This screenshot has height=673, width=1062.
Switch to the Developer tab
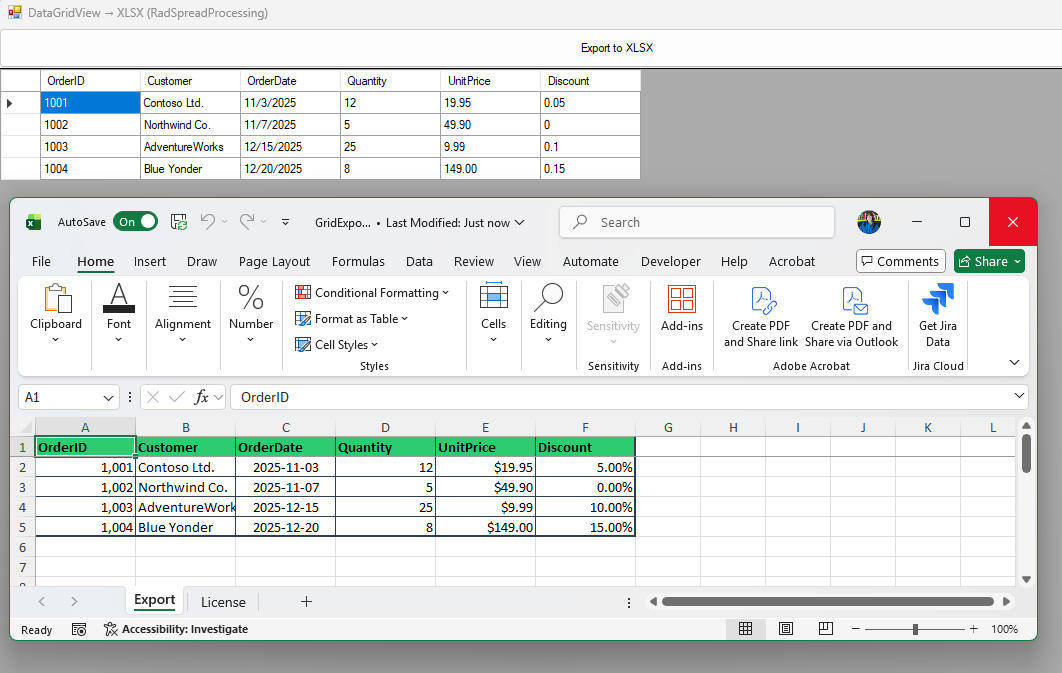coord(671,261)
